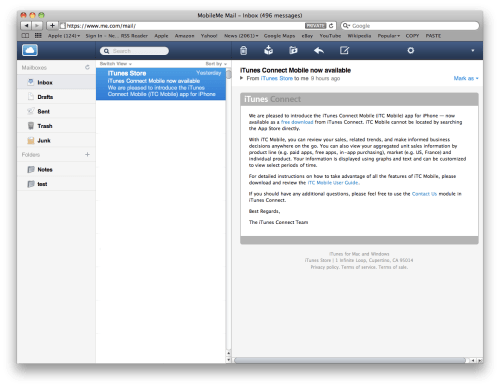Image resolution: width=500 pixels, height=384 pixels.
Task: Open the Wikipedia bookmark
Action: (x=359, y=36)
